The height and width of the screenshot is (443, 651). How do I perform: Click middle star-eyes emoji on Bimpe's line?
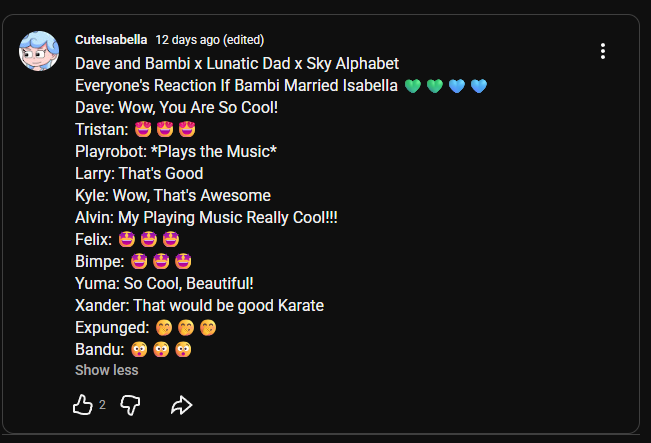160,261
